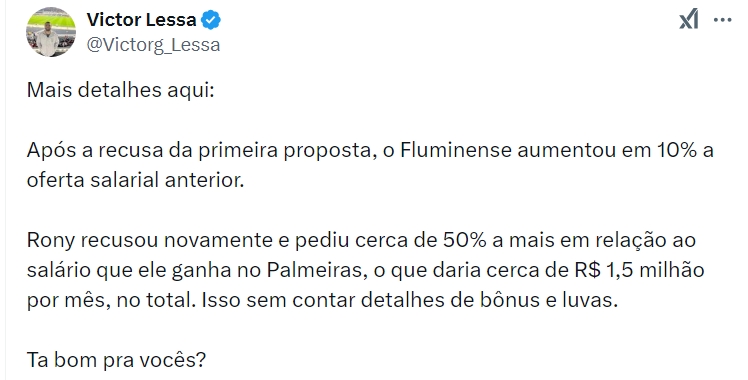Open the three-dot more options menu
This screenshot has height=380, width=748.
pyautogui.click(x=722, y=20)
